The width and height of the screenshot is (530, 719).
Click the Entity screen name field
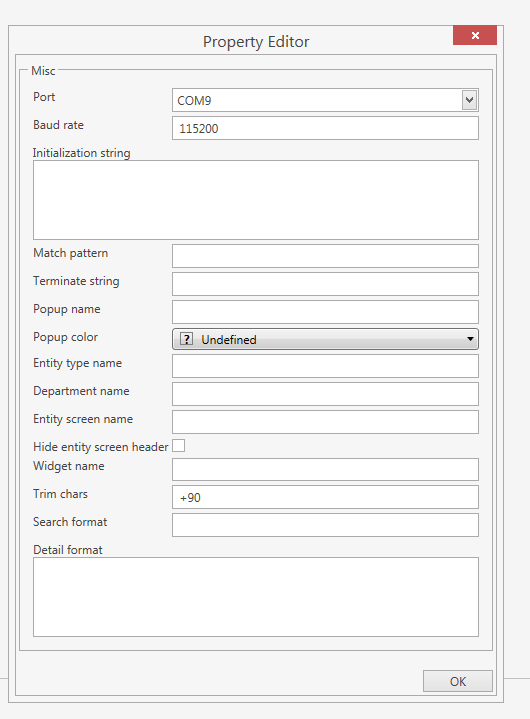[x=326, y=422]
